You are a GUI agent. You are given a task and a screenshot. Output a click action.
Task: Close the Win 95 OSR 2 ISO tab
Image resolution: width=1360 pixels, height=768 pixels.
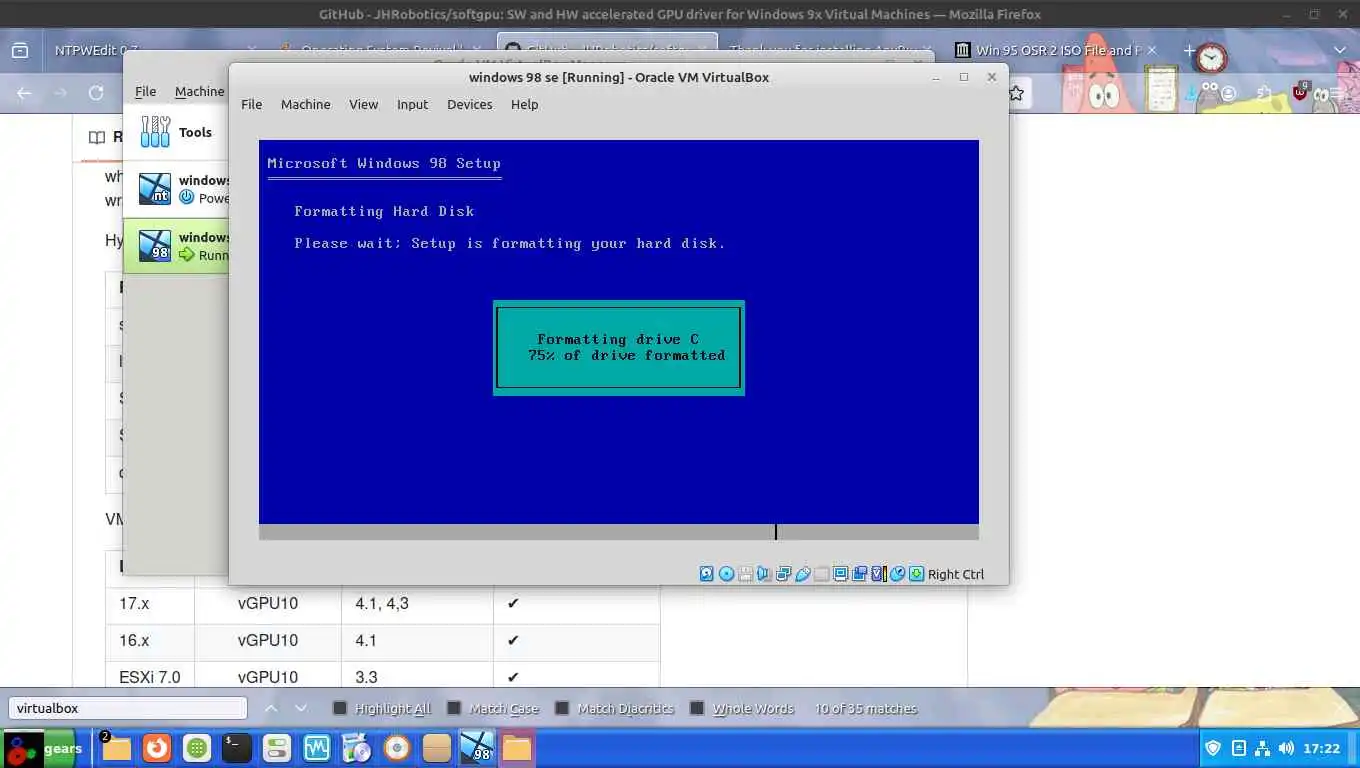coord(1151,50)
